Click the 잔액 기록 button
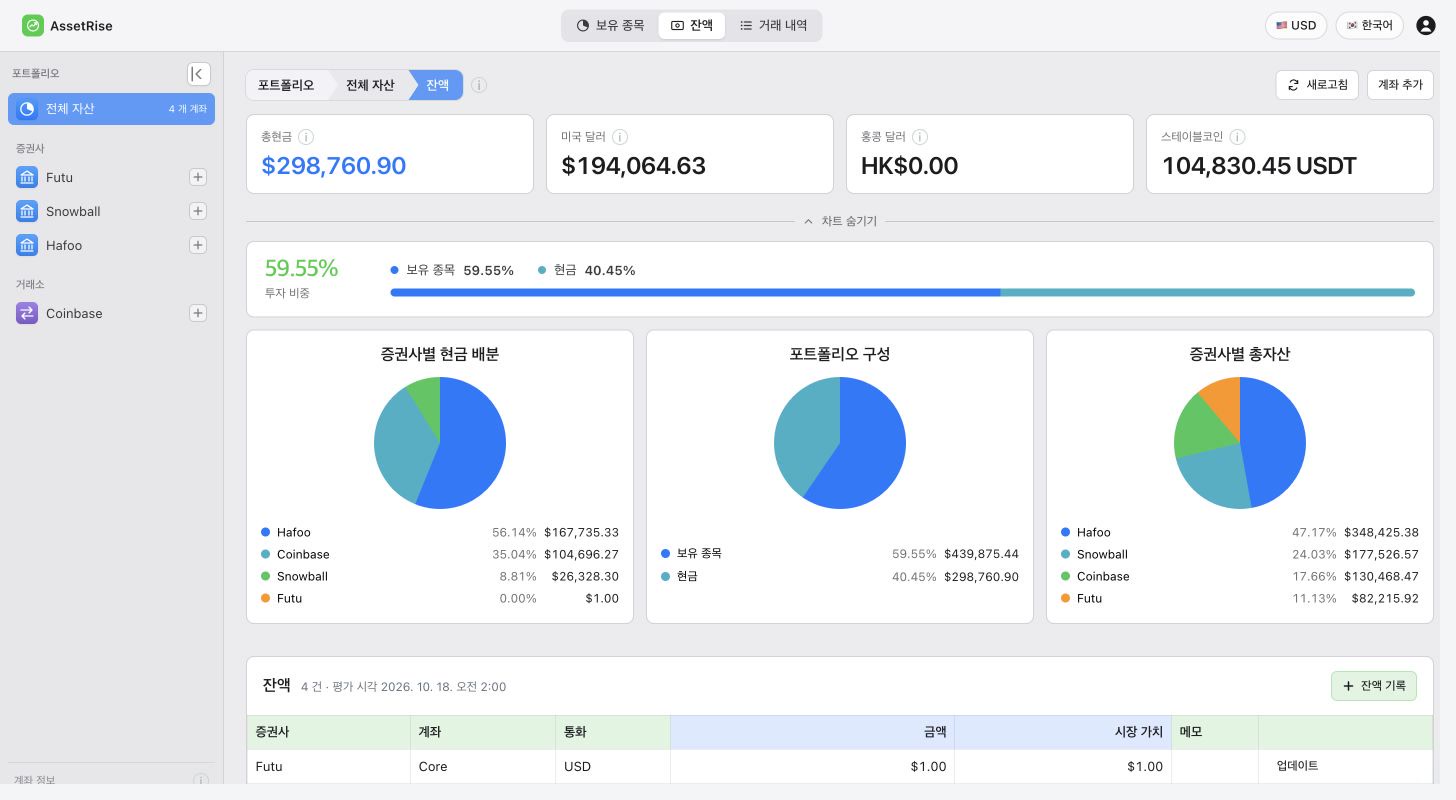This screenshot has width=1456, height=800. 1374,686
